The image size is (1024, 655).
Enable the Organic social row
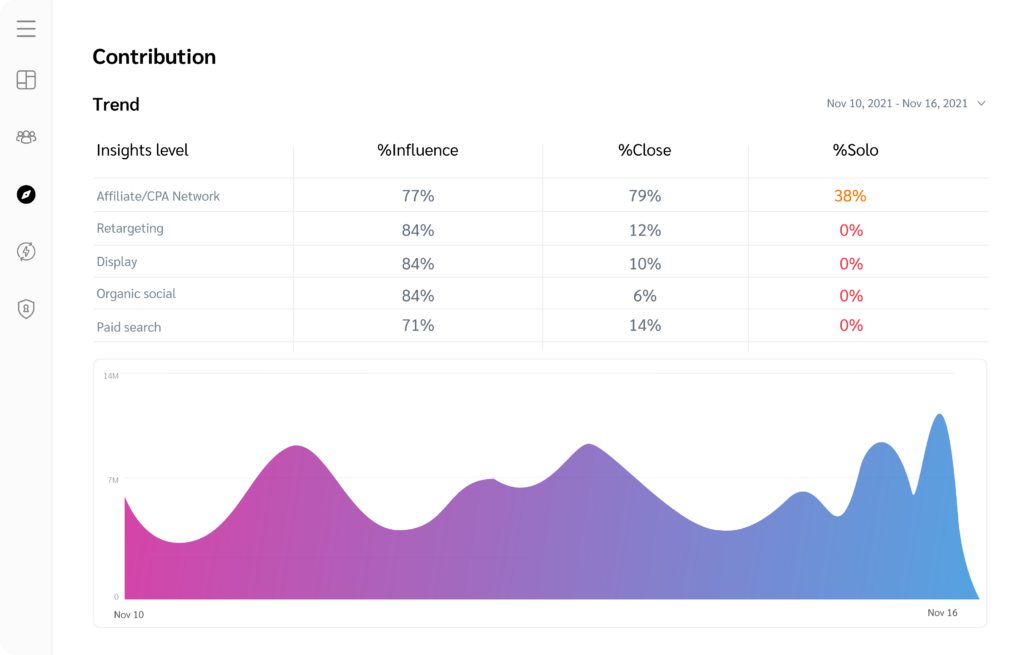(134, 294)
